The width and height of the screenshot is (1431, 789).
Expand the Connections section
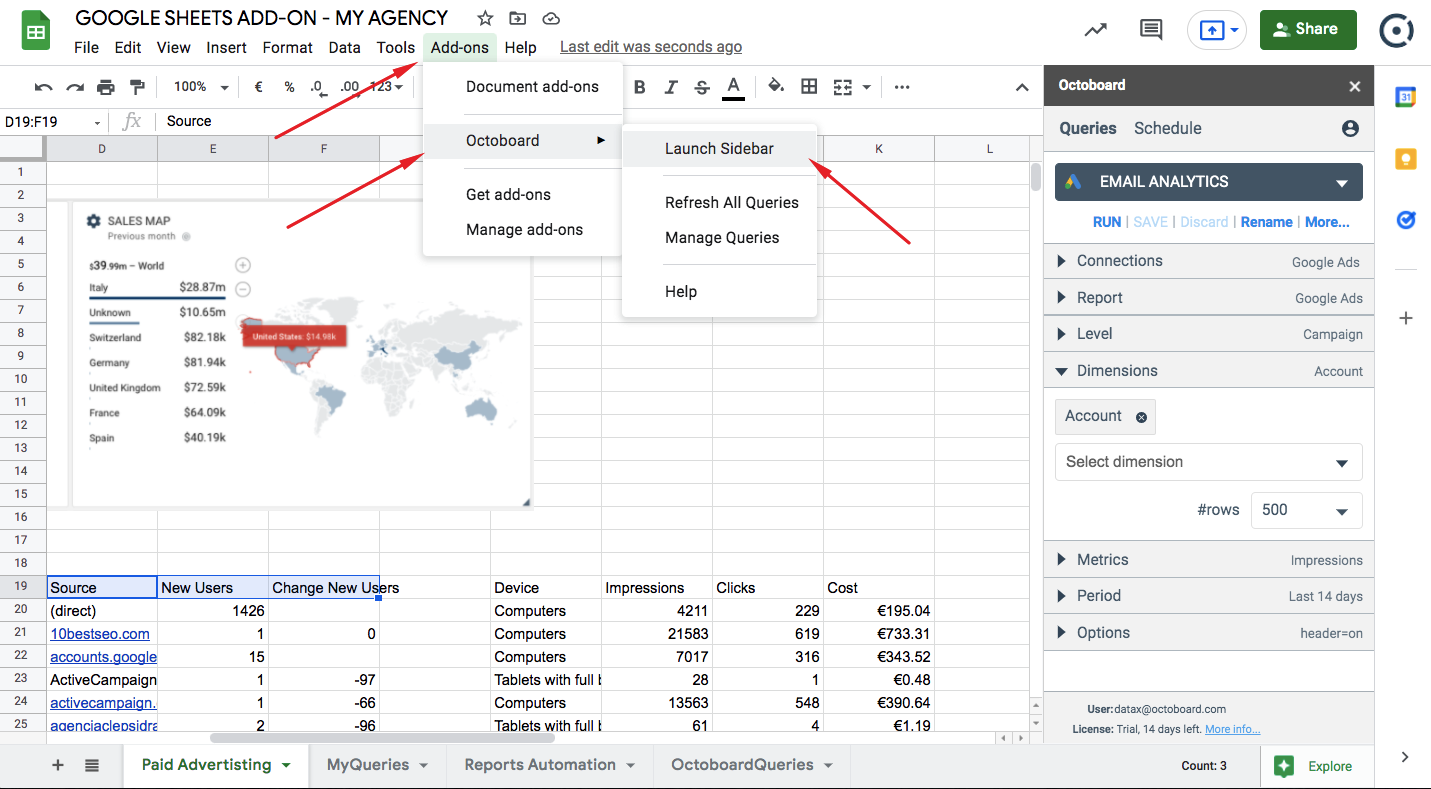pos(1208,261)
